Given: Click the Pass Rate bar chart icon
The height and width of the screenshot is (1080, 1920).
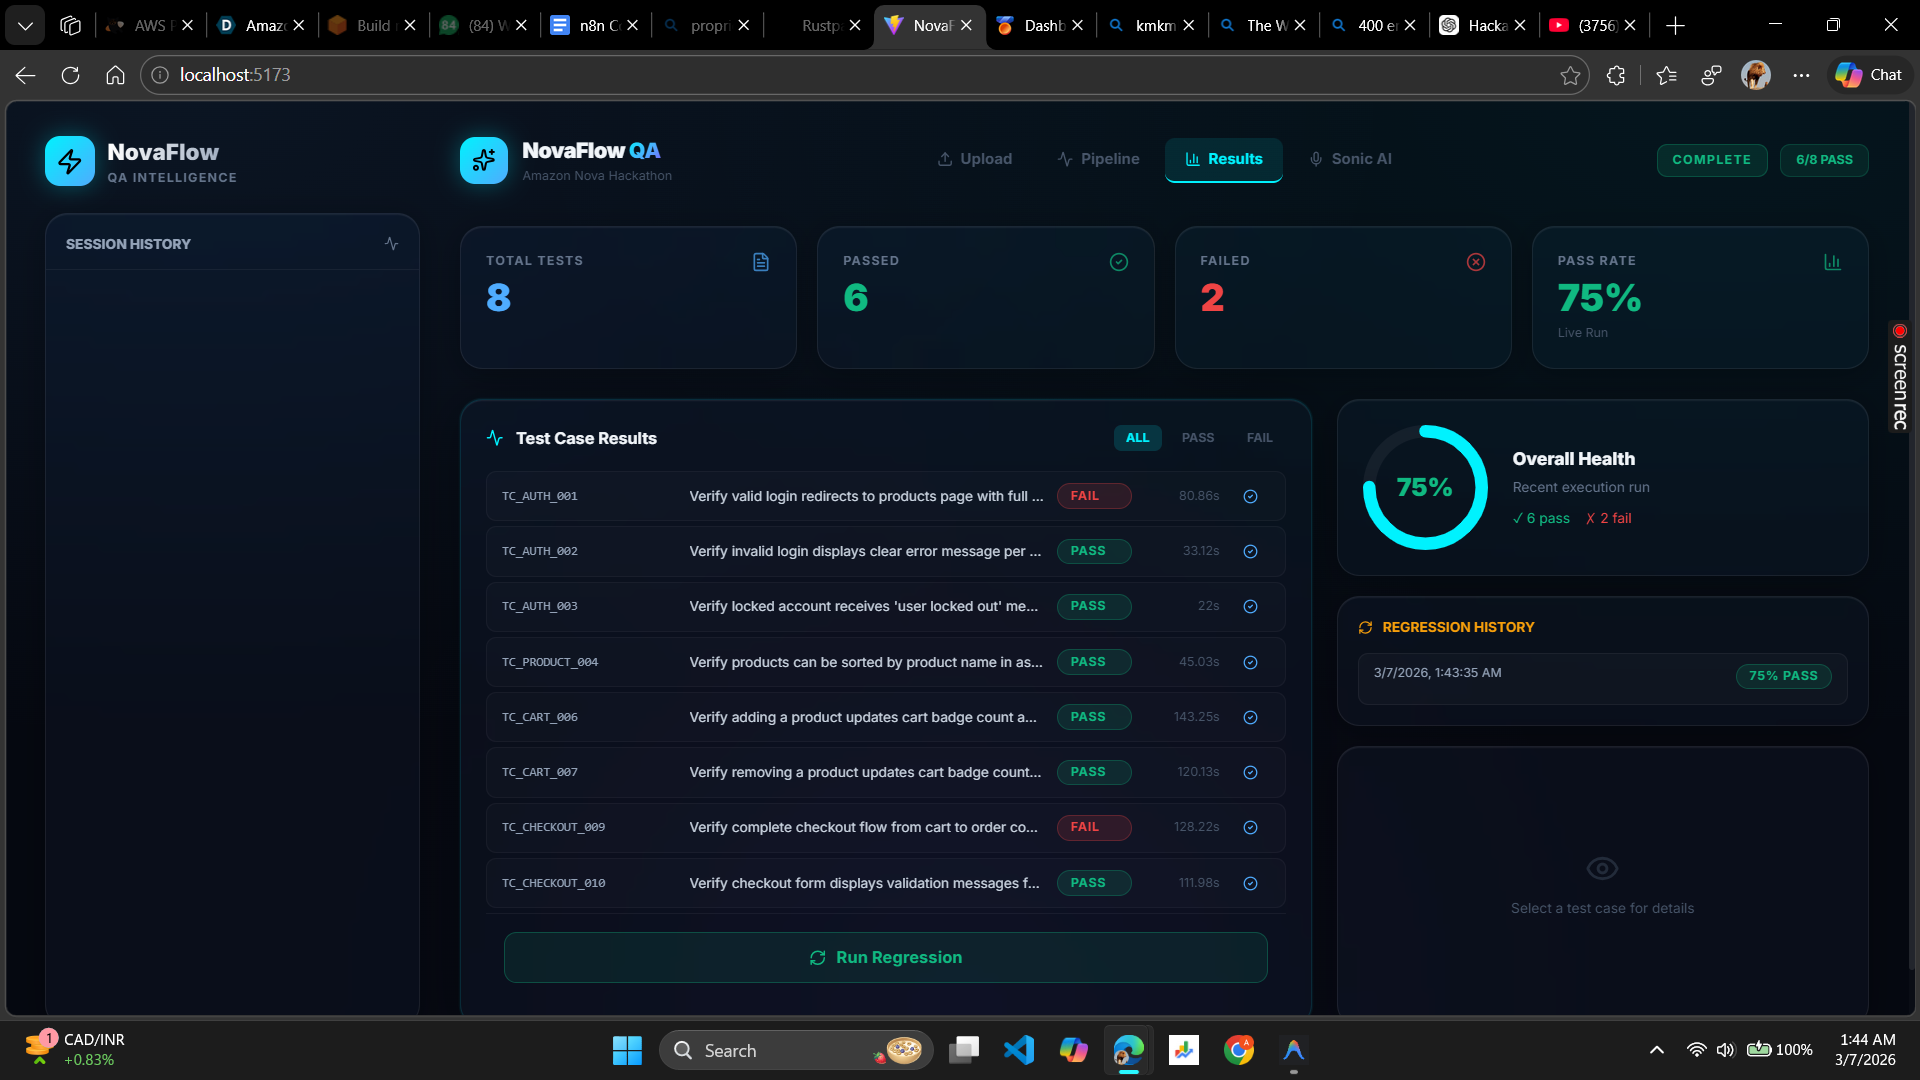Looking at the screenshot, I should (x=1832, y=262).
